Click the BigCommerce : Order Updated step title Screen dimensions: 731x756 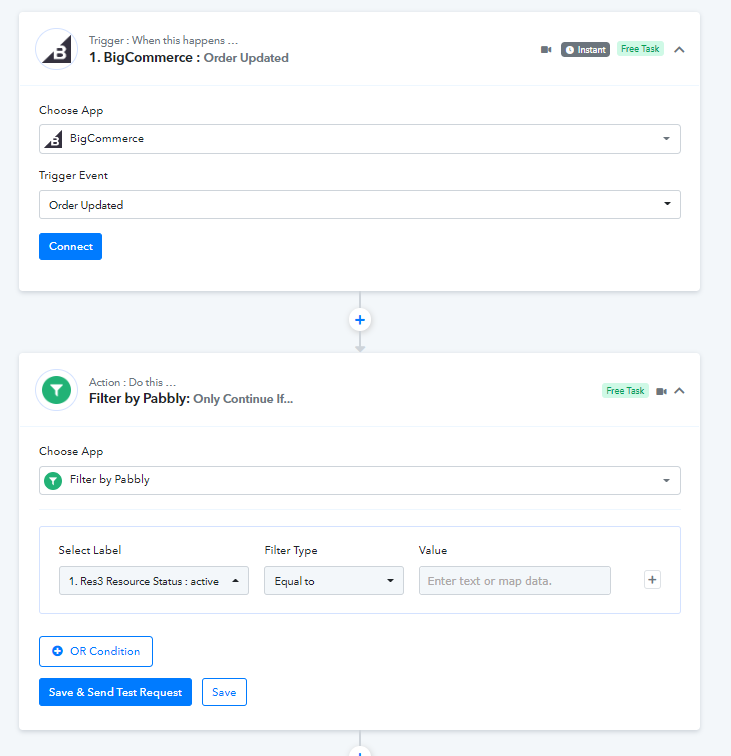(189, 57)
